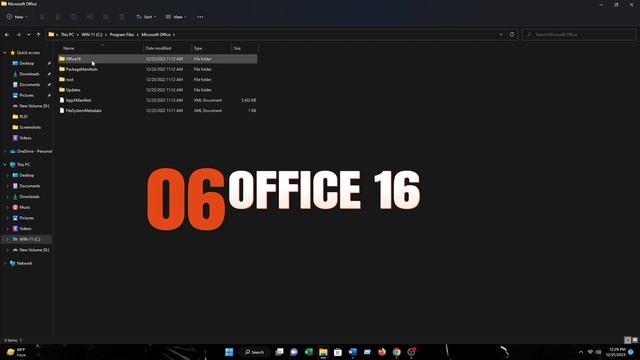Click Microsoft Office in the address breadcrumb
640x360 pixels.
[156, 35]
